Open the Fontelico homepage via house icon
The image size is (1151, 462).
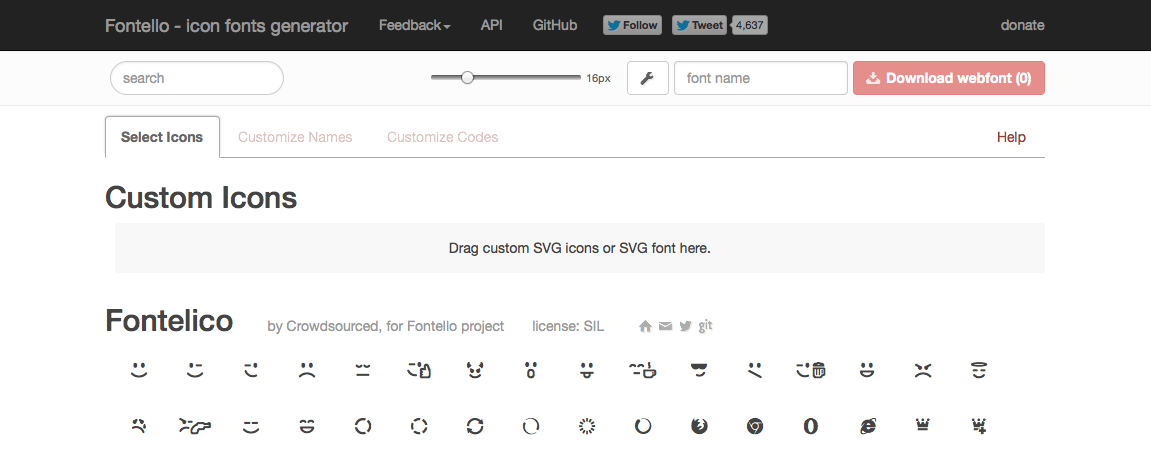click(x=645, y=326)
